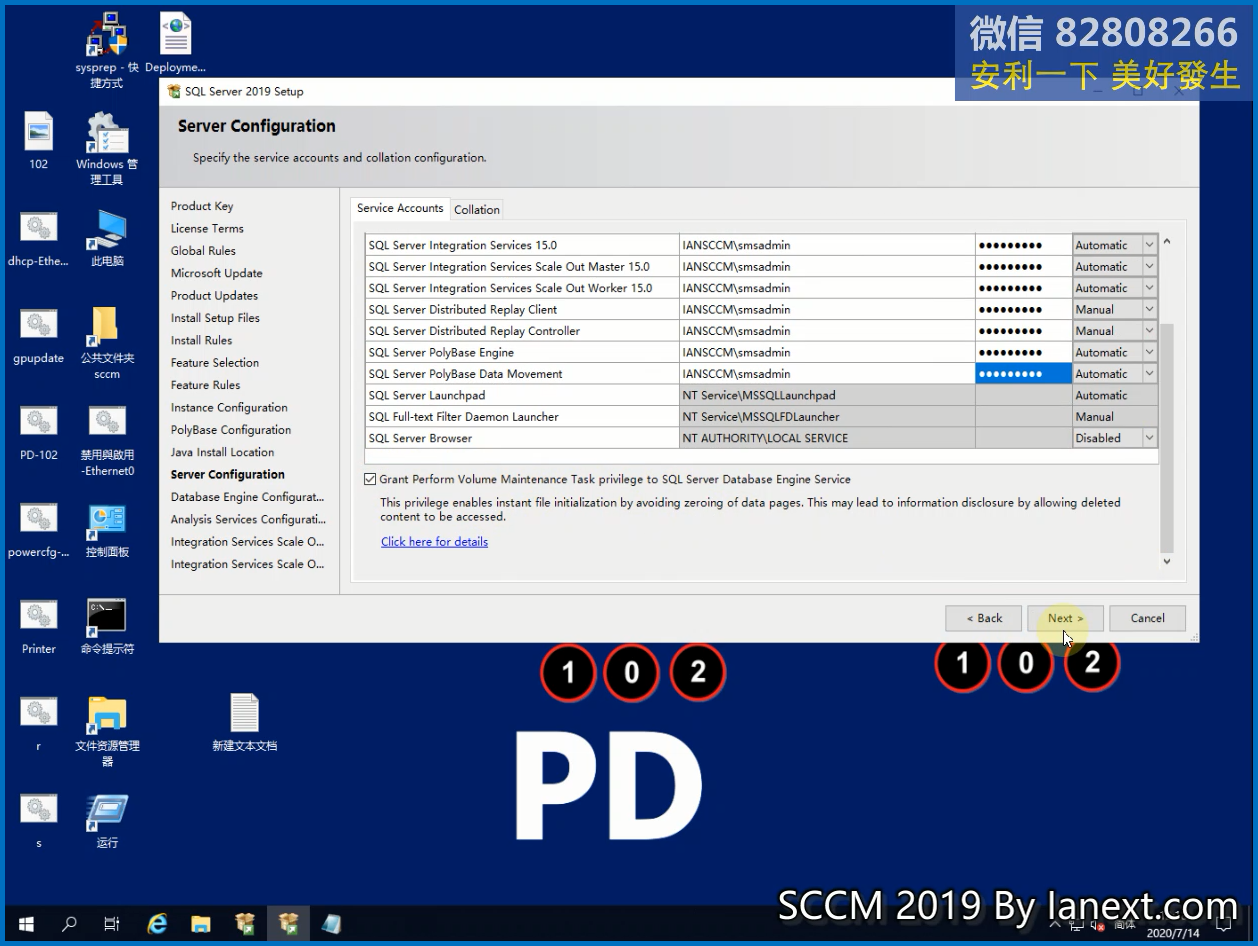Click the service table scrollbar up arrow

[1166, 243]
